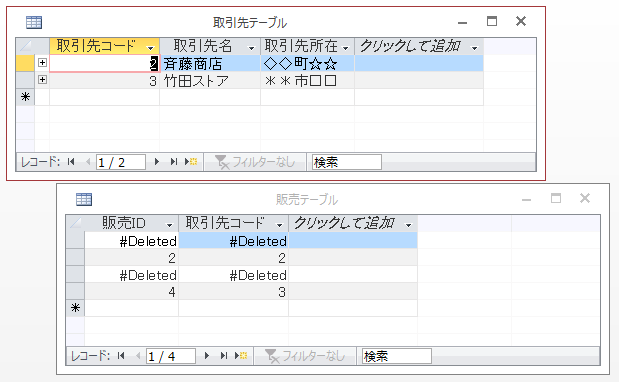
Task: Expand subdatasheet for 斉藤商店 row
Action: pyautogui.click(x=42, y=63)
